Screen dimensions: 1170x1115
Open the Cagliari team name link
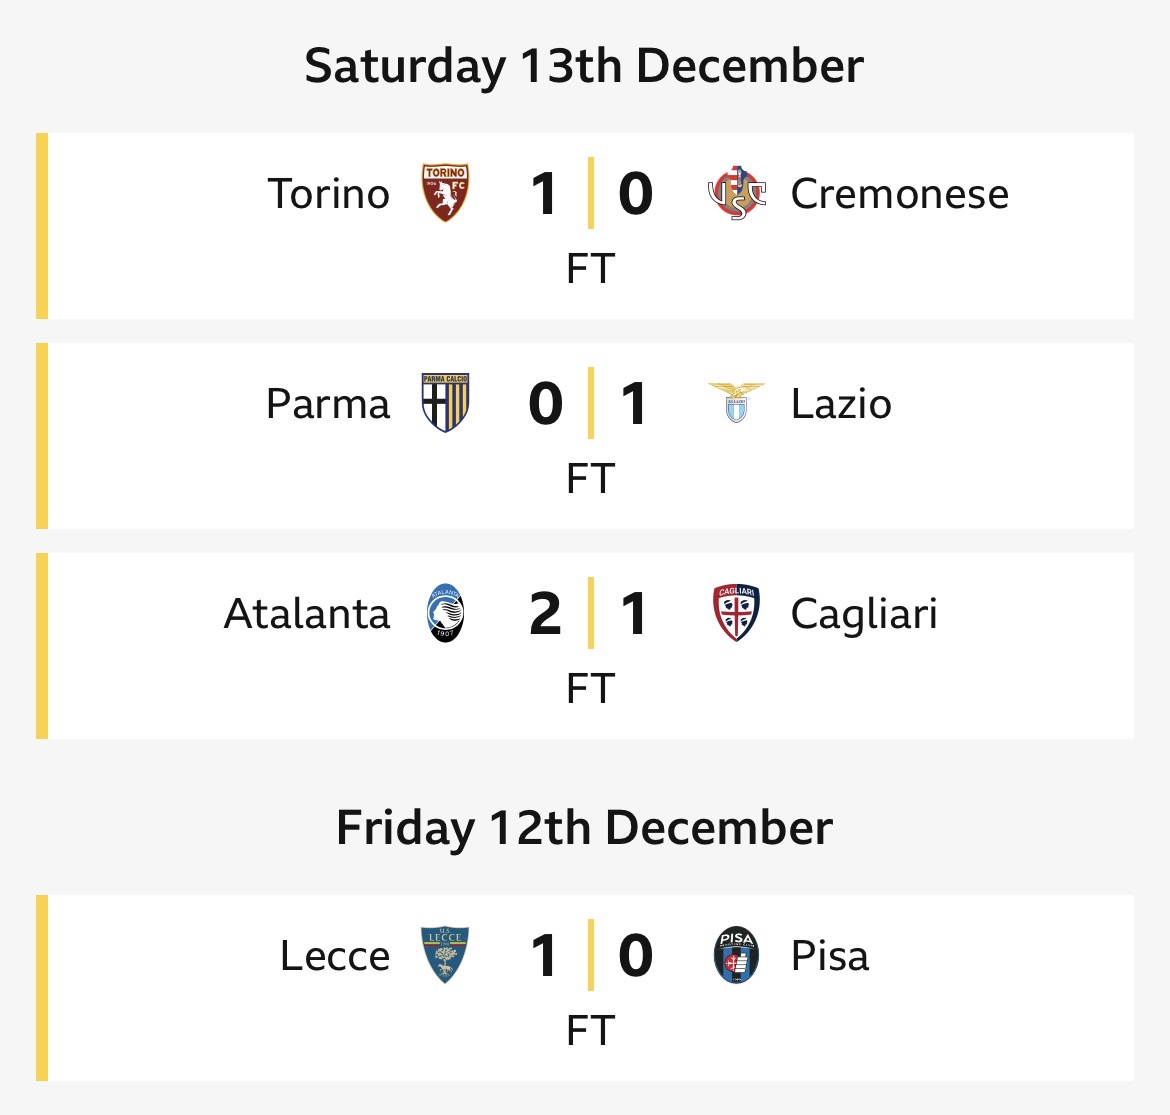(x=864, y=614)
